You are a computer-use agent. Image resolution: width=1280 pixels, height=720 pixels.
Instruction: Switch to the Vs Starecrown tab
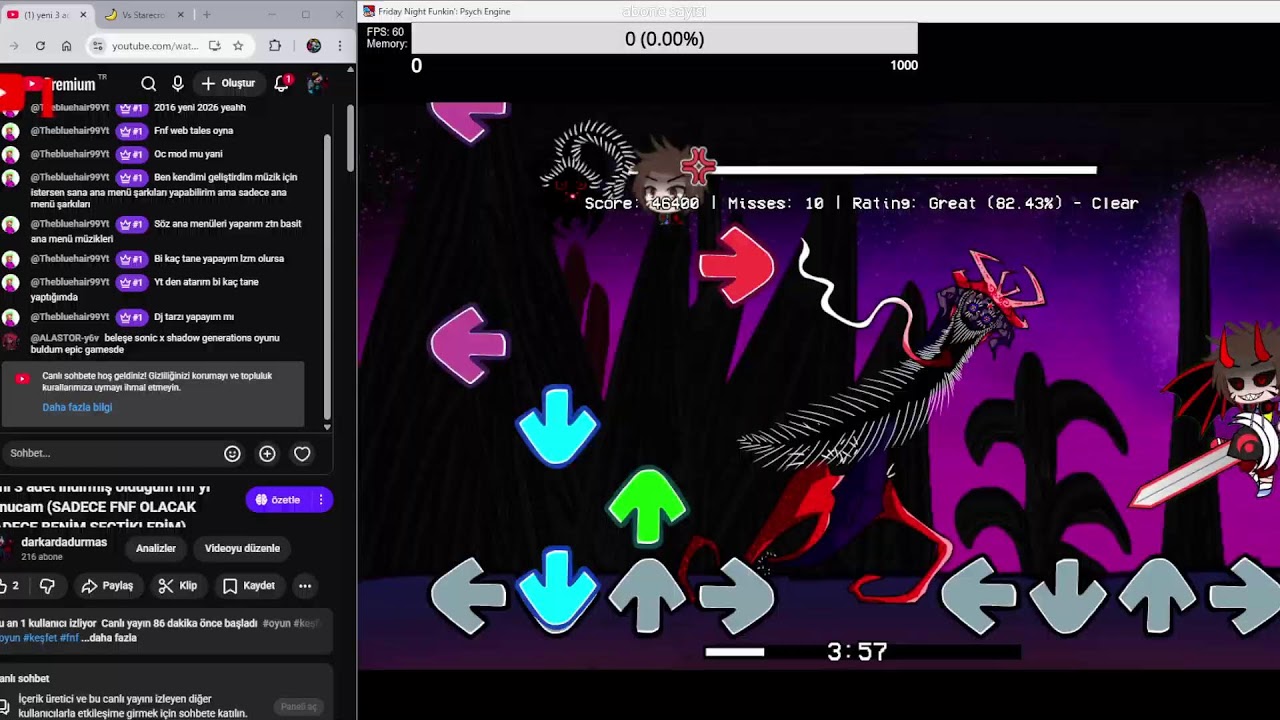[x=143, y=15]
